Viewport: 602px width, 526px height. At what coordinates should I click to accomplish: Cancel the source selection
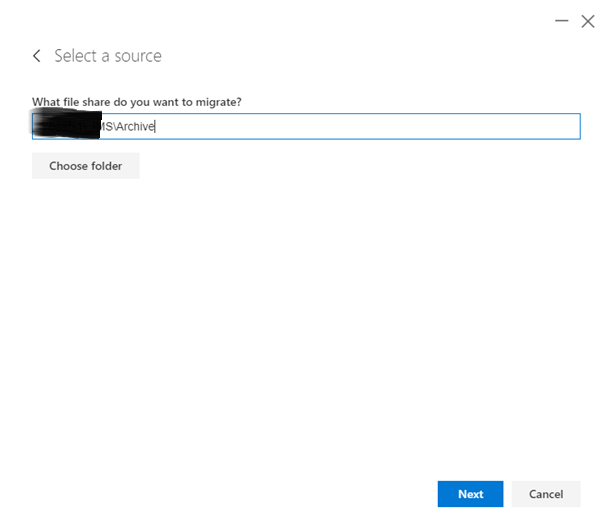[546, 494]
